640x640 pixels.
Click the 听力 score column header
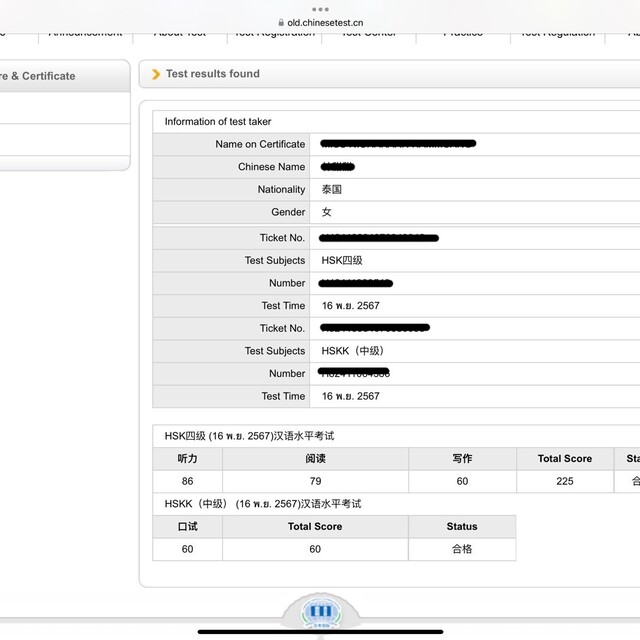click(187, 459)
